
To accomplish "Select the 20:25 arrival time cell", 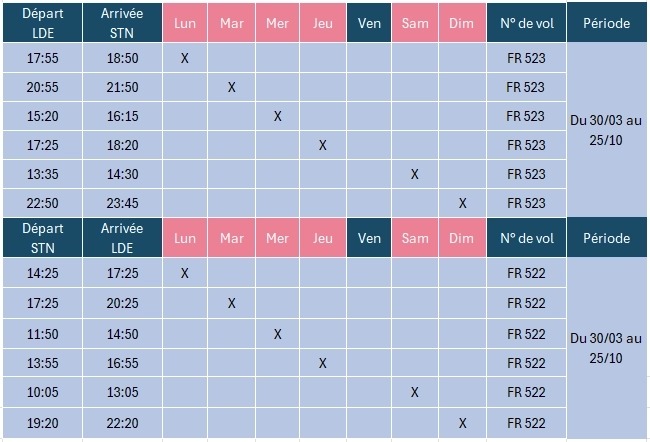I will 122,303.
